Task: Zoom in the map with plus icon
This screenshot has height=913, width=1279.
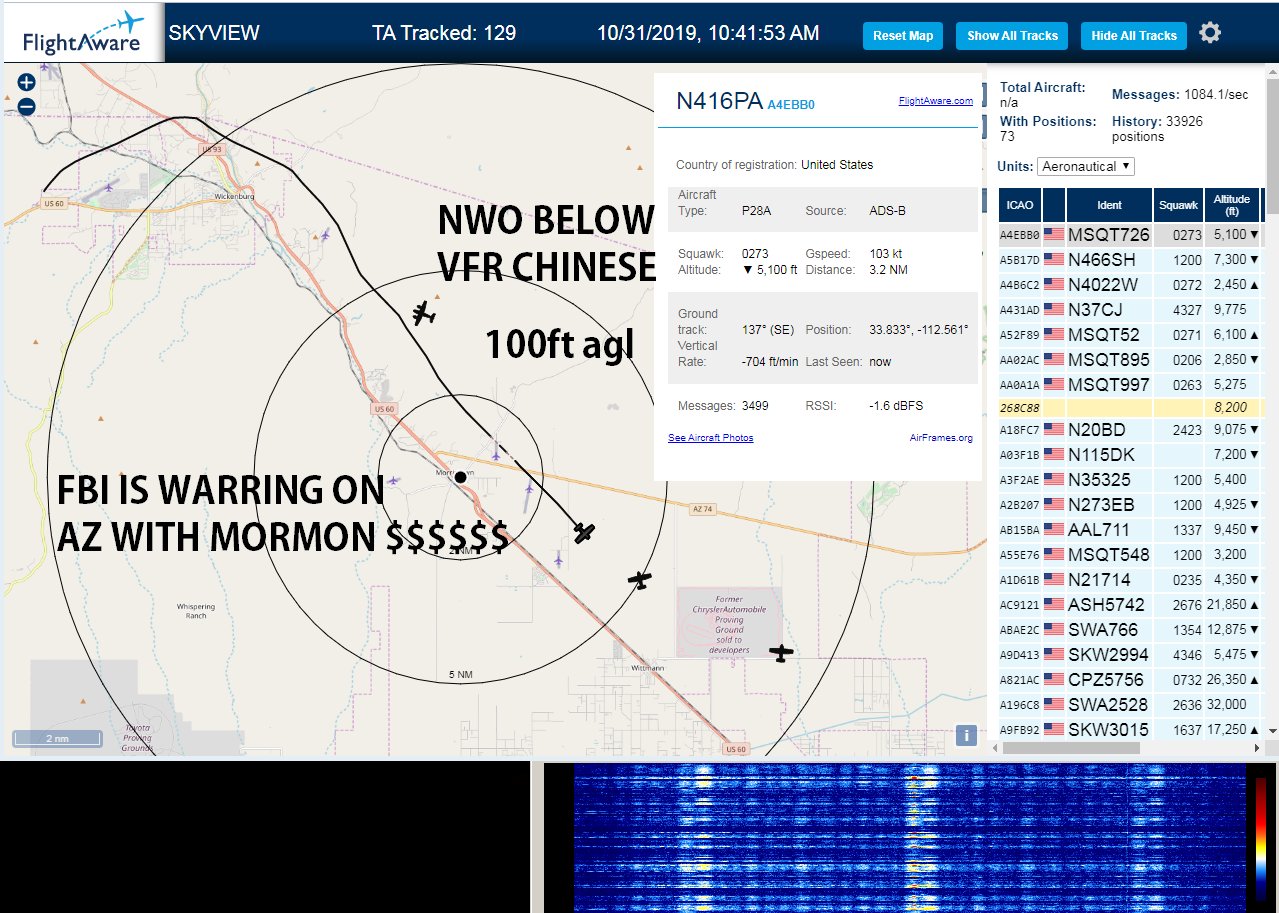Action: (x=27, y=83)
